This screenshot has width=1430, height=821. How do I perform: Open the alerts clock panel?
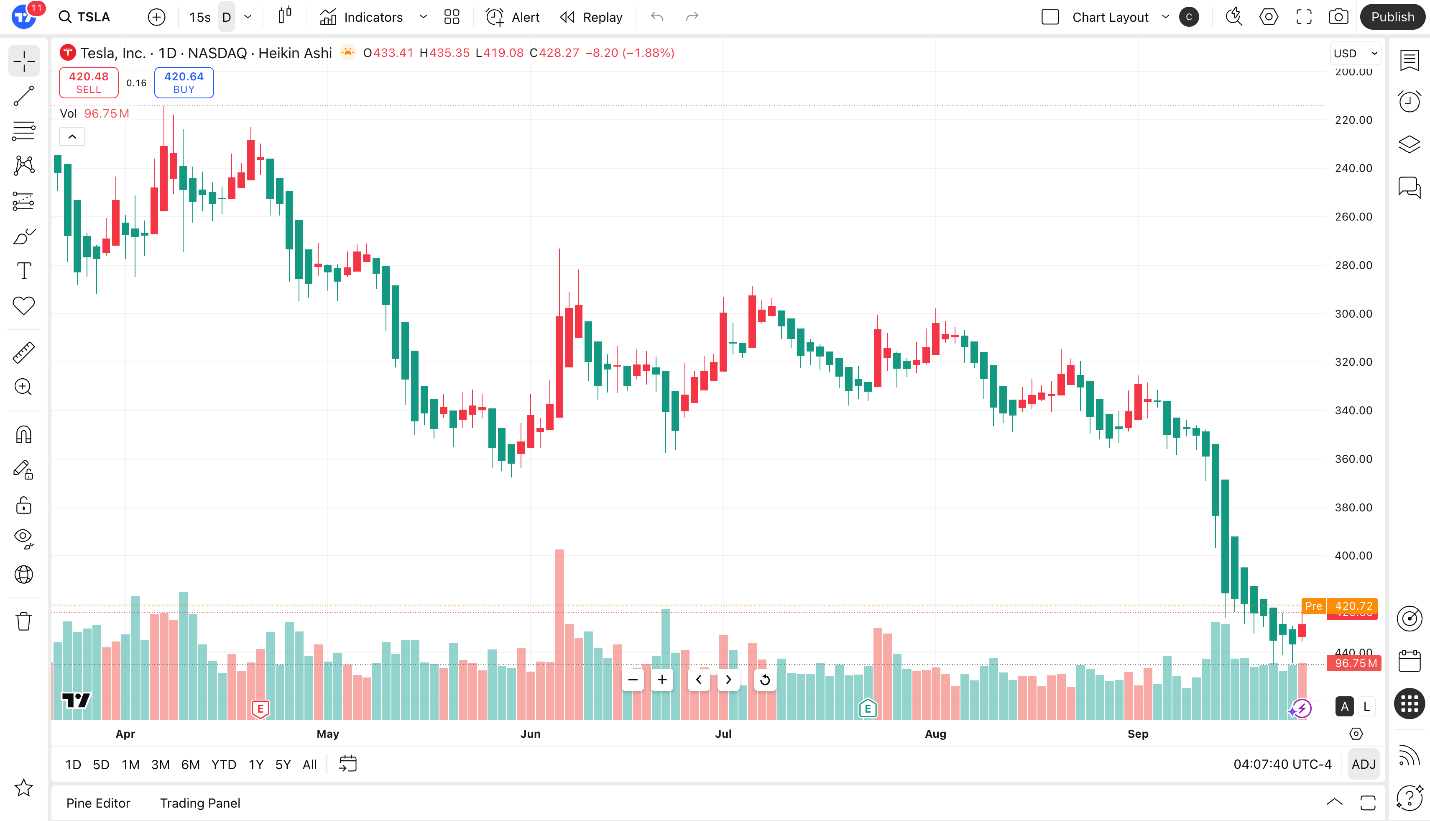1409,101
